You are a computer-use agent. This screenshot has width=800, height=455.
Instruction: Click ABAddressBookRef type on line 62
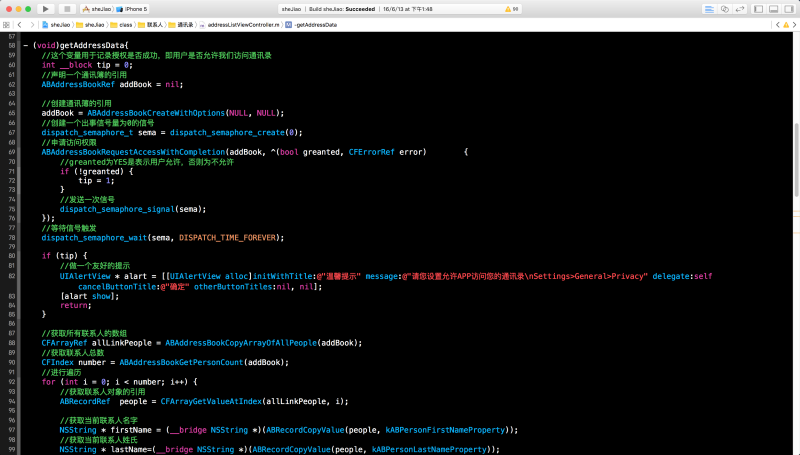(78, 85)
